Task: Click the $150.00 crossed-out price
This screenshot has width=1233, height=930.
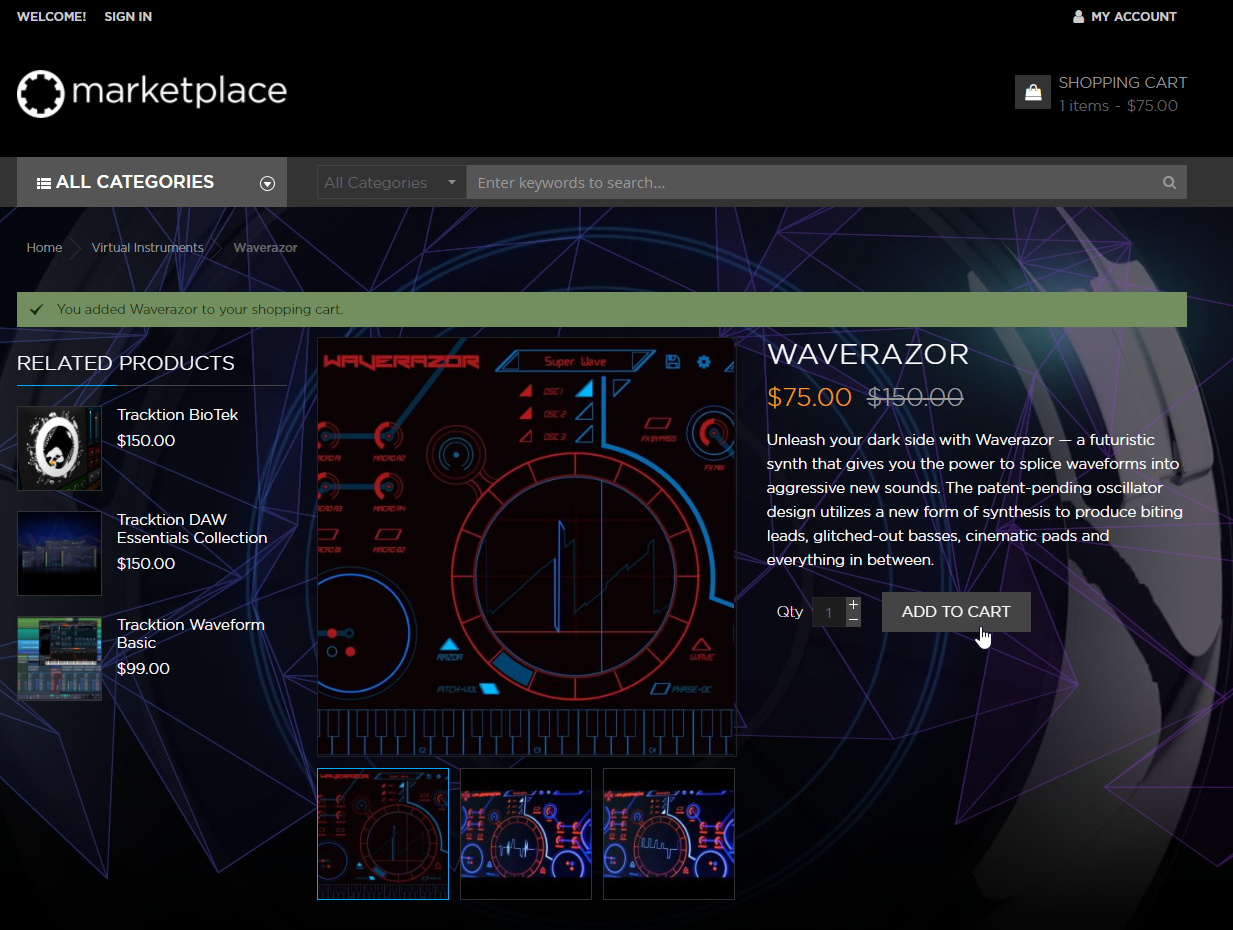Action: pos(915,397)
